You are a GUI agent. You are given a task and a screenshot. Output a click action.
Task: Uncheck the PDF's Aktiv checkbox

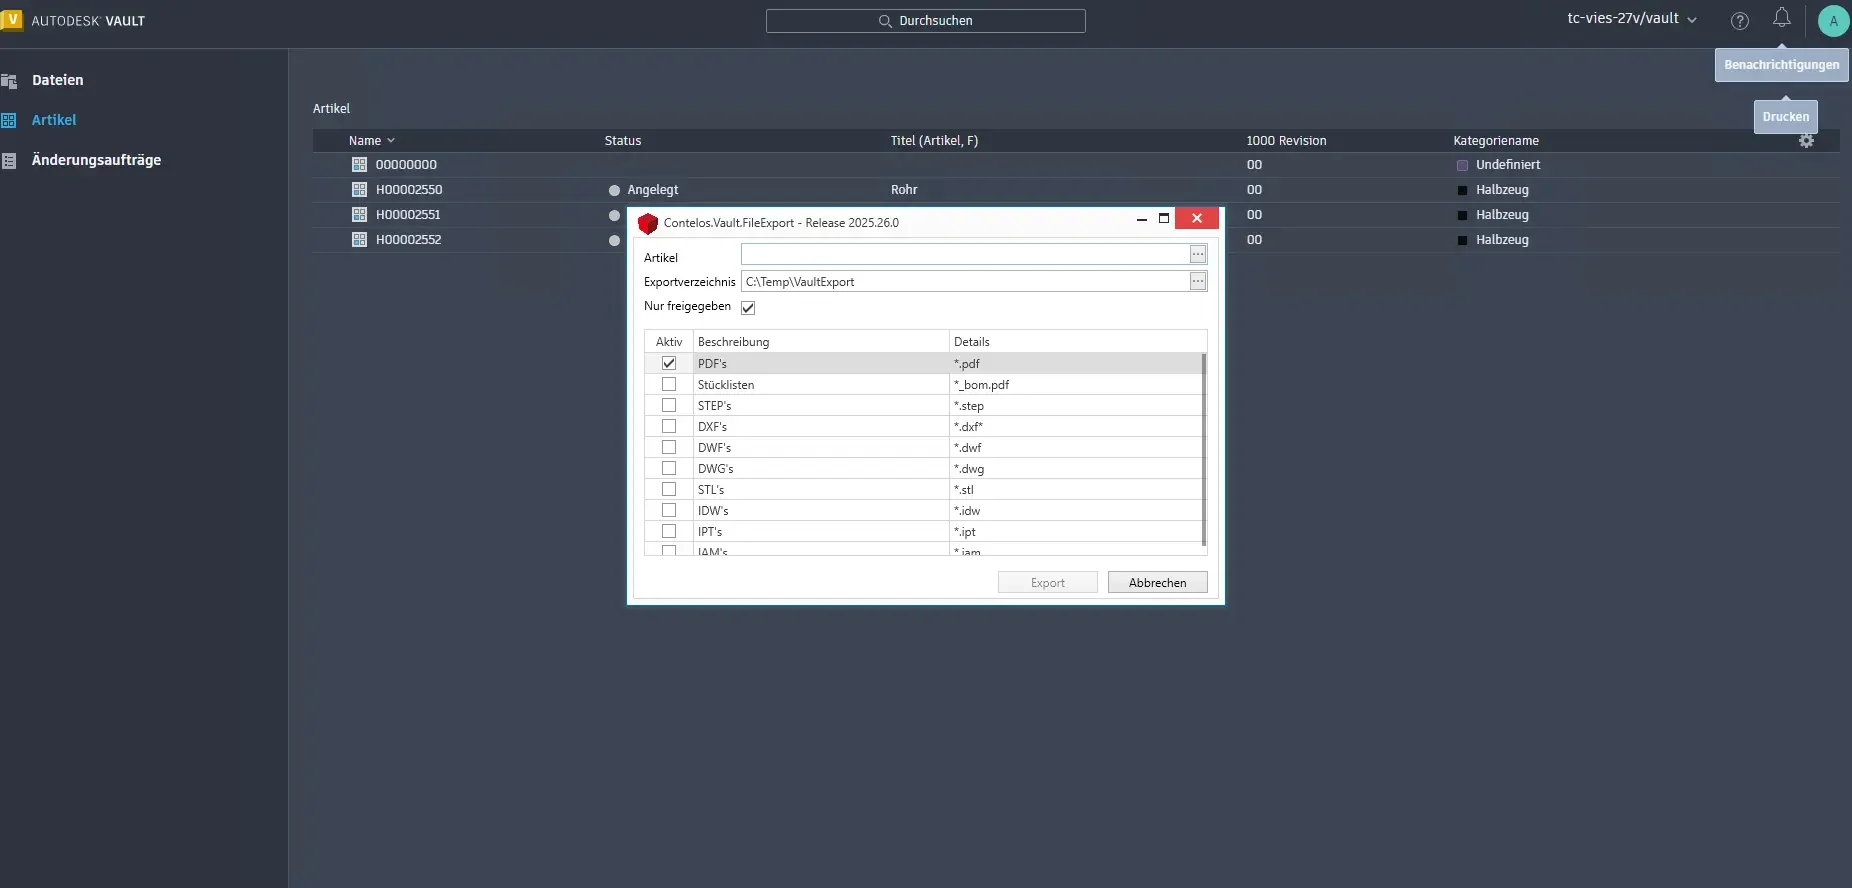coord(669,363)
